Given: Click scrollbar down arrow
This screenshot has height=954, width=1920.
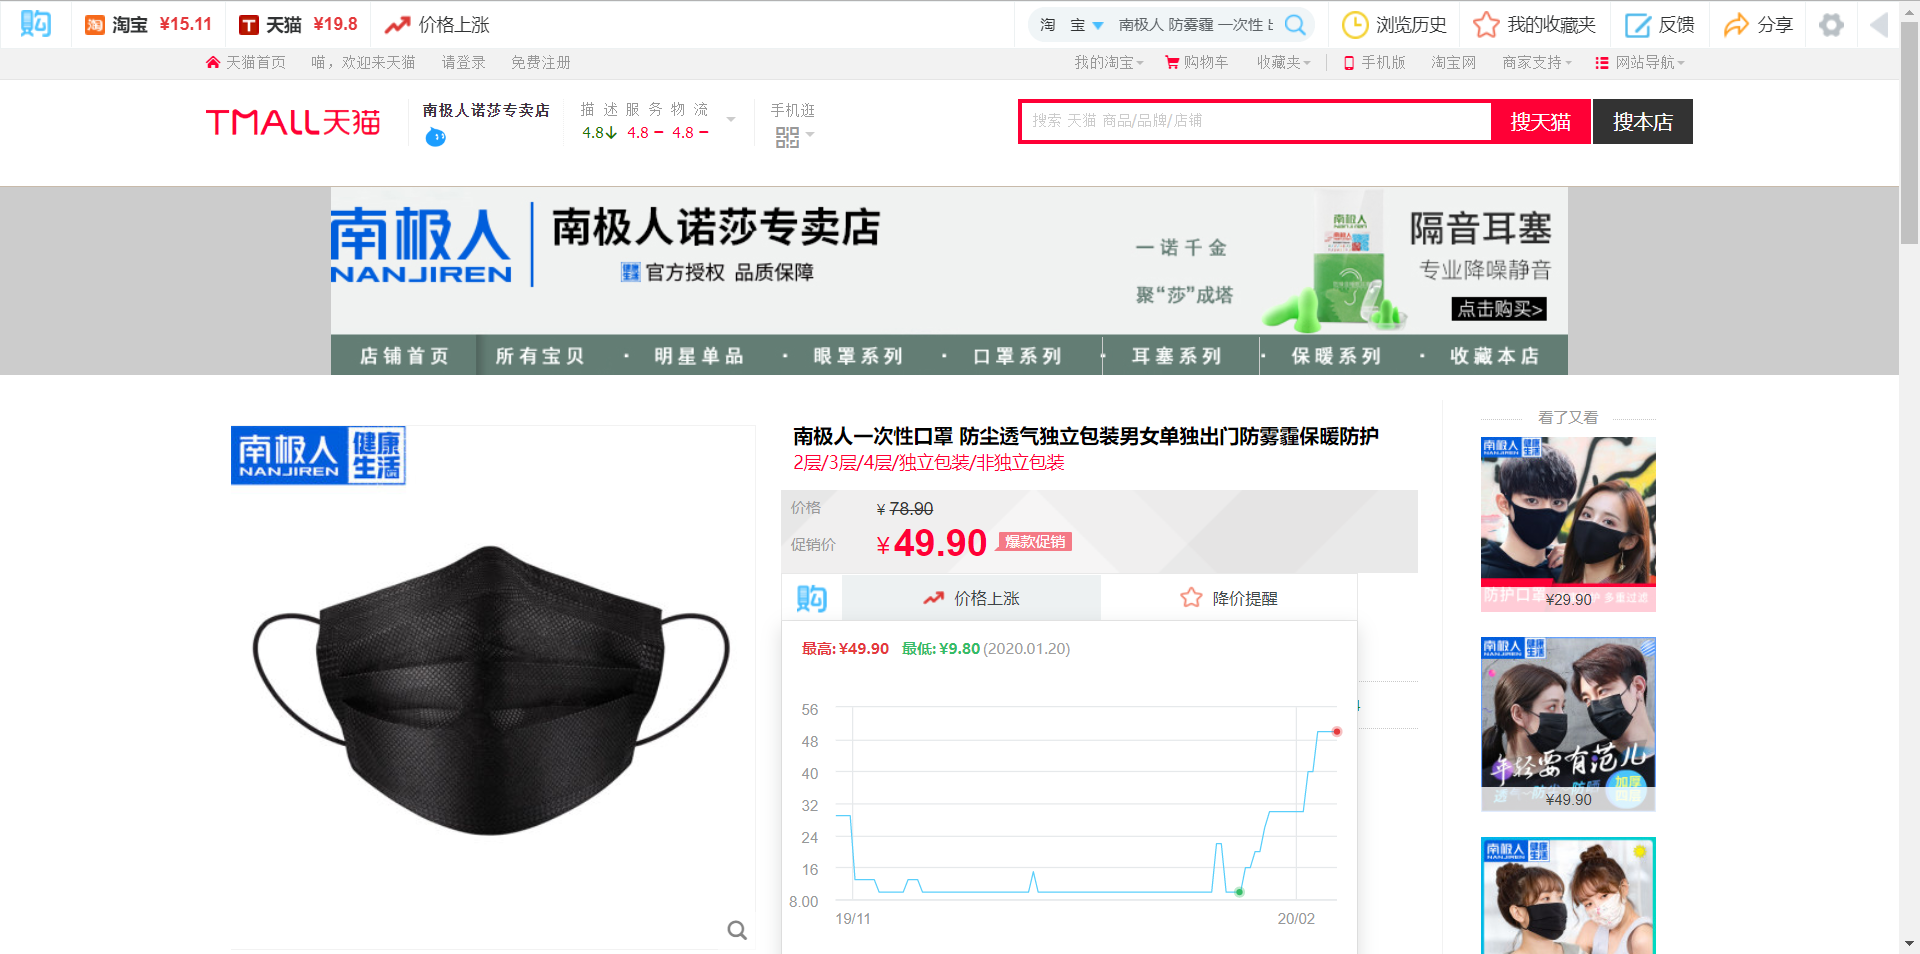Looking at the screenshot, I should (x=1909, y=943).
